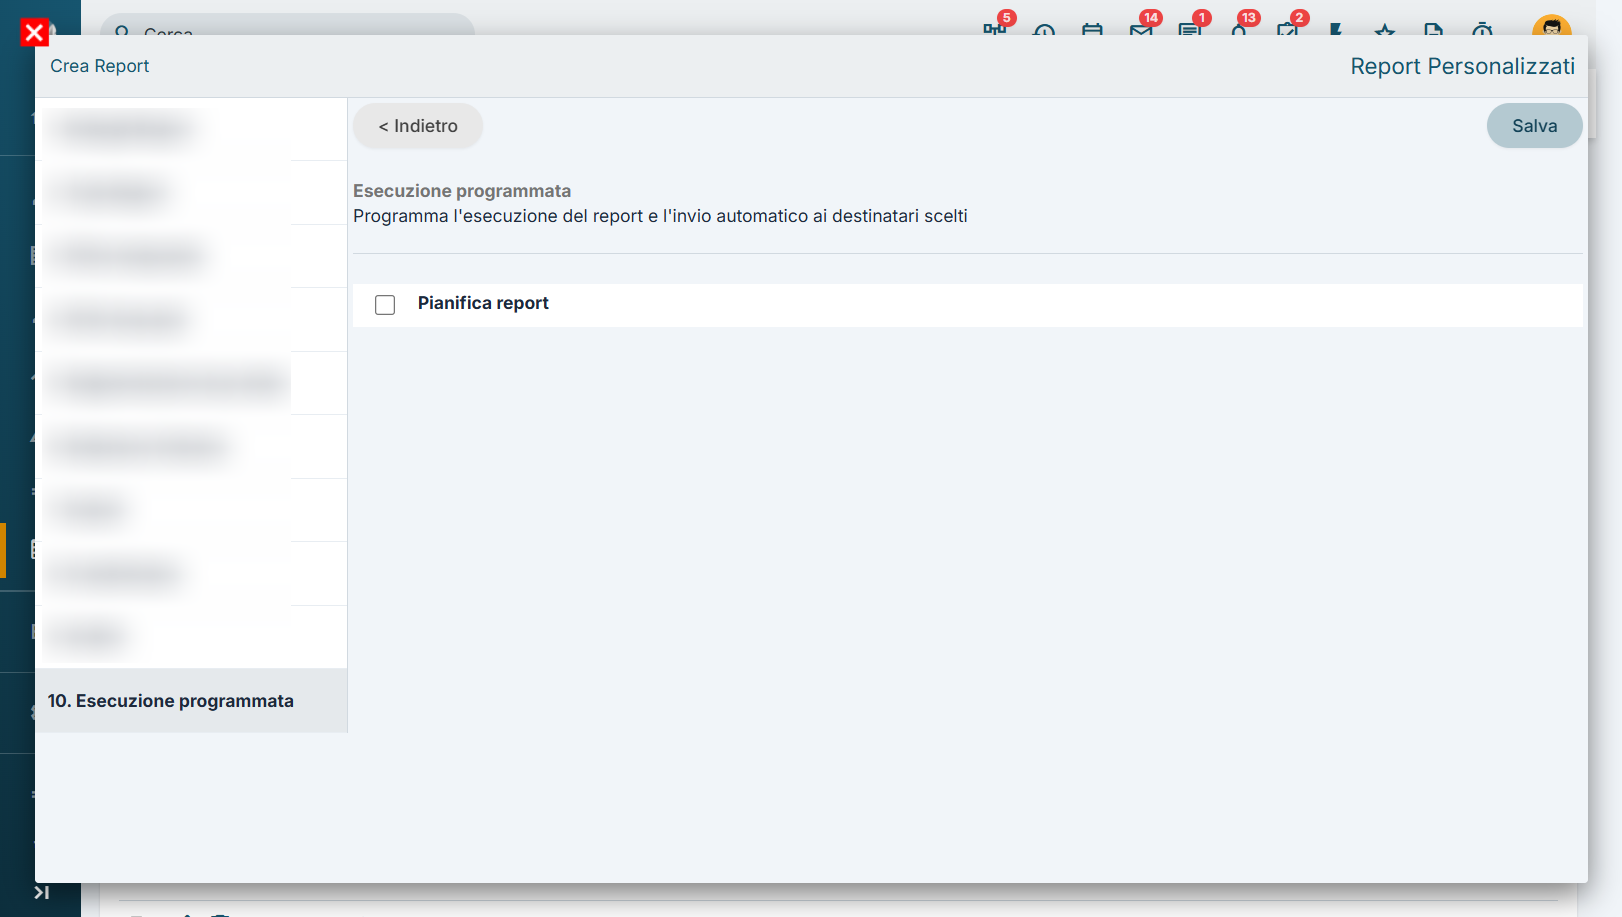Viewport: 1622px width, 917px height.
Task: Open workflow icon with badge 5
Action: tap(994, 29)
